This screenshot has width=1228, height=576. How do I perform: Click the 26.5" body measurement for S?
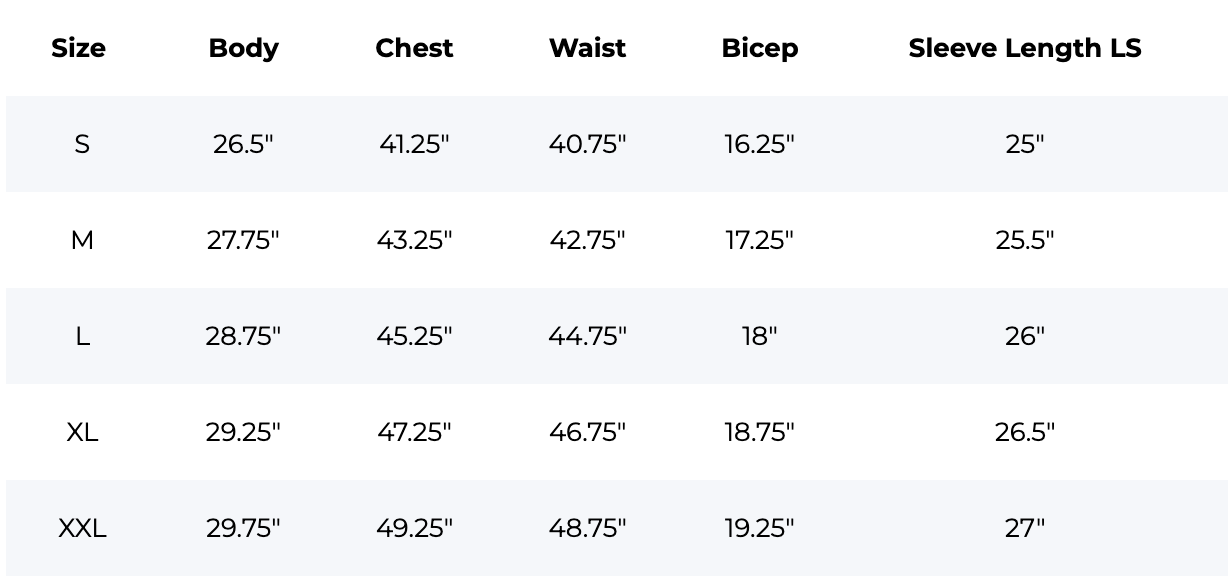(243, 144)
